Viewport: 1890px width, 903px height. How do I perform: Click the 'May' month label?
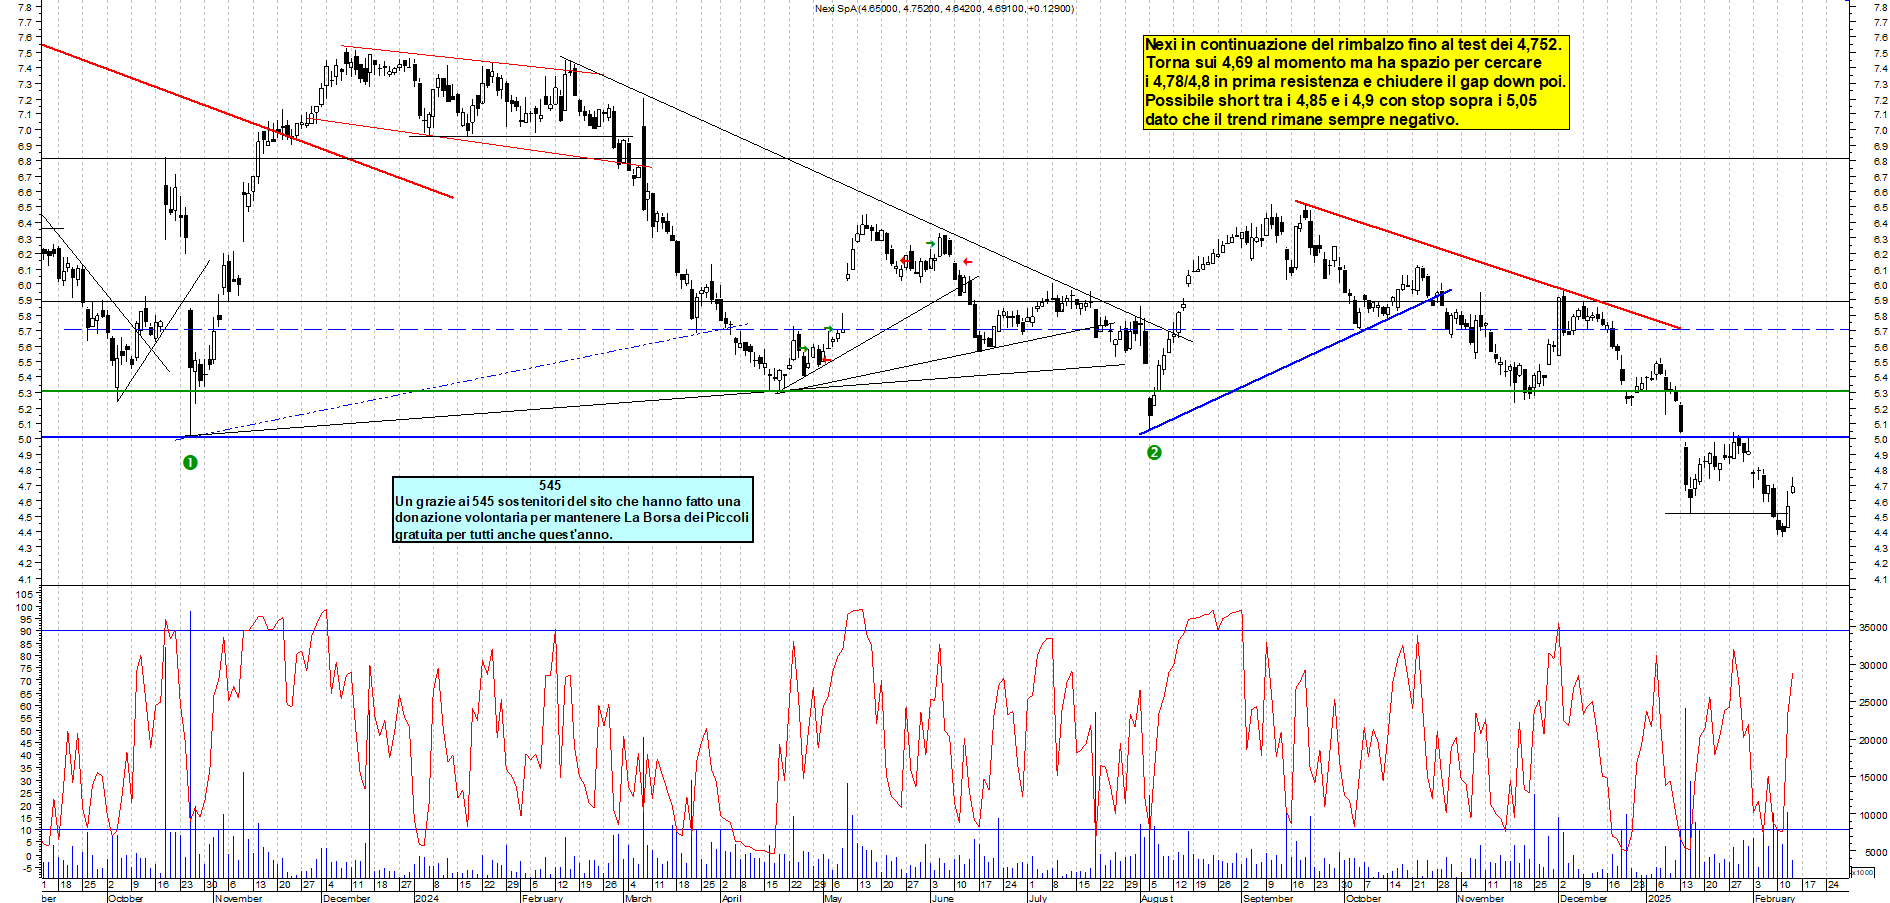[x=833, y=898]
